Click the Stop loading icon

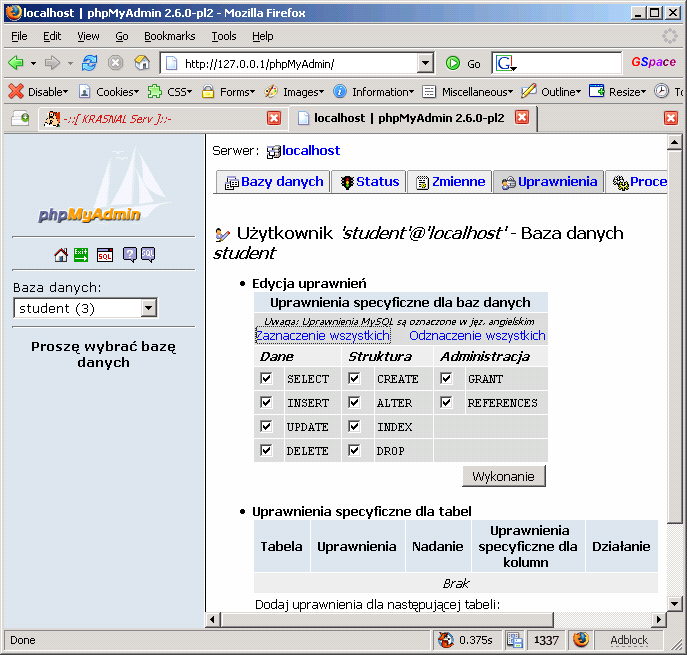tap(115, 63)
